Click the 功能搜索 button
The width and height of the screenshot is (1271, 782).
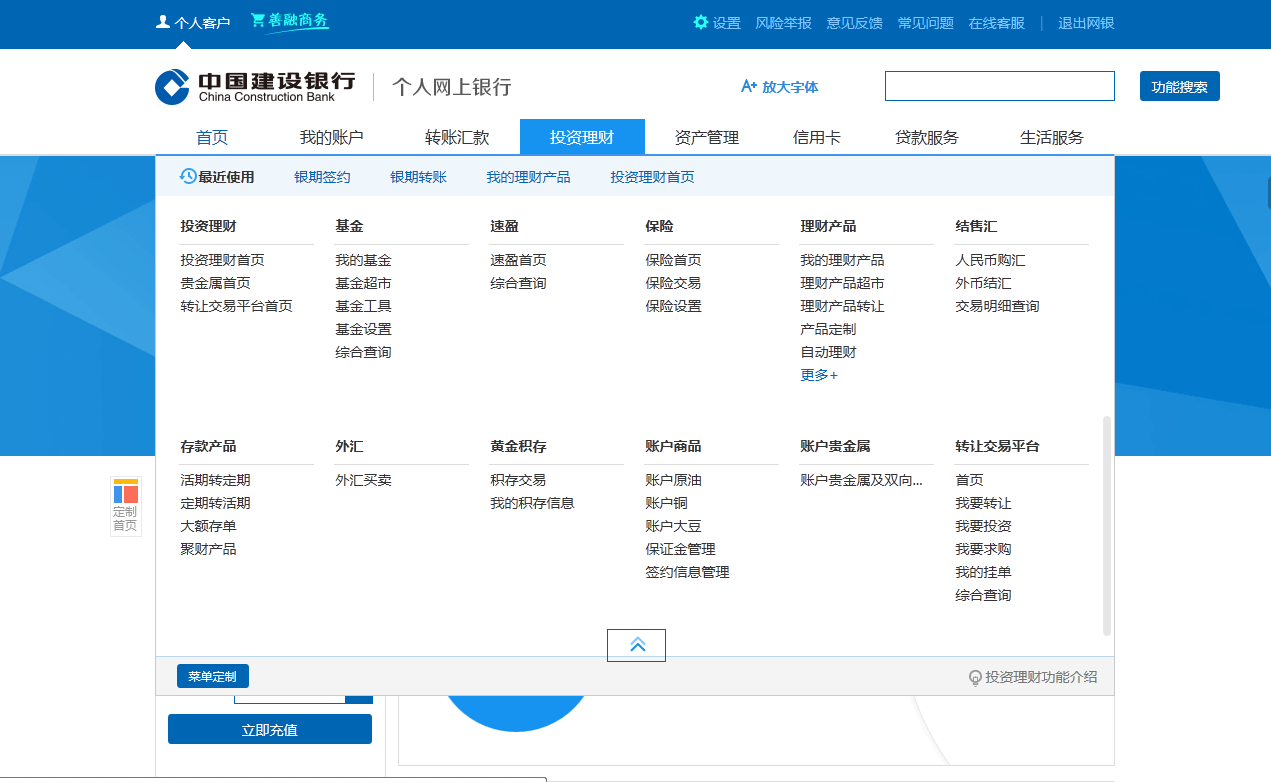(x=1180, y=86)
